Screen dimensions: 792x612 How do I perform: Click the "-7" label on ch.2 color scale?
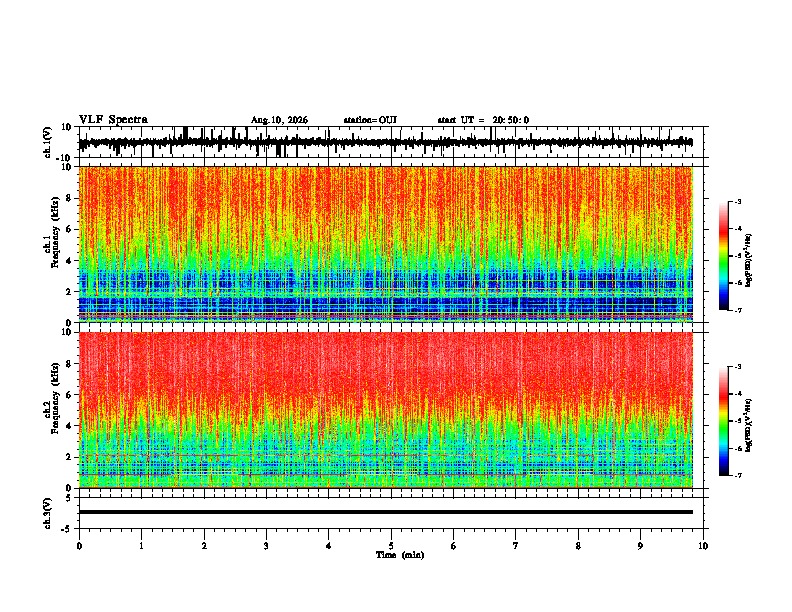pyautogui.click(x=738, y=475)
